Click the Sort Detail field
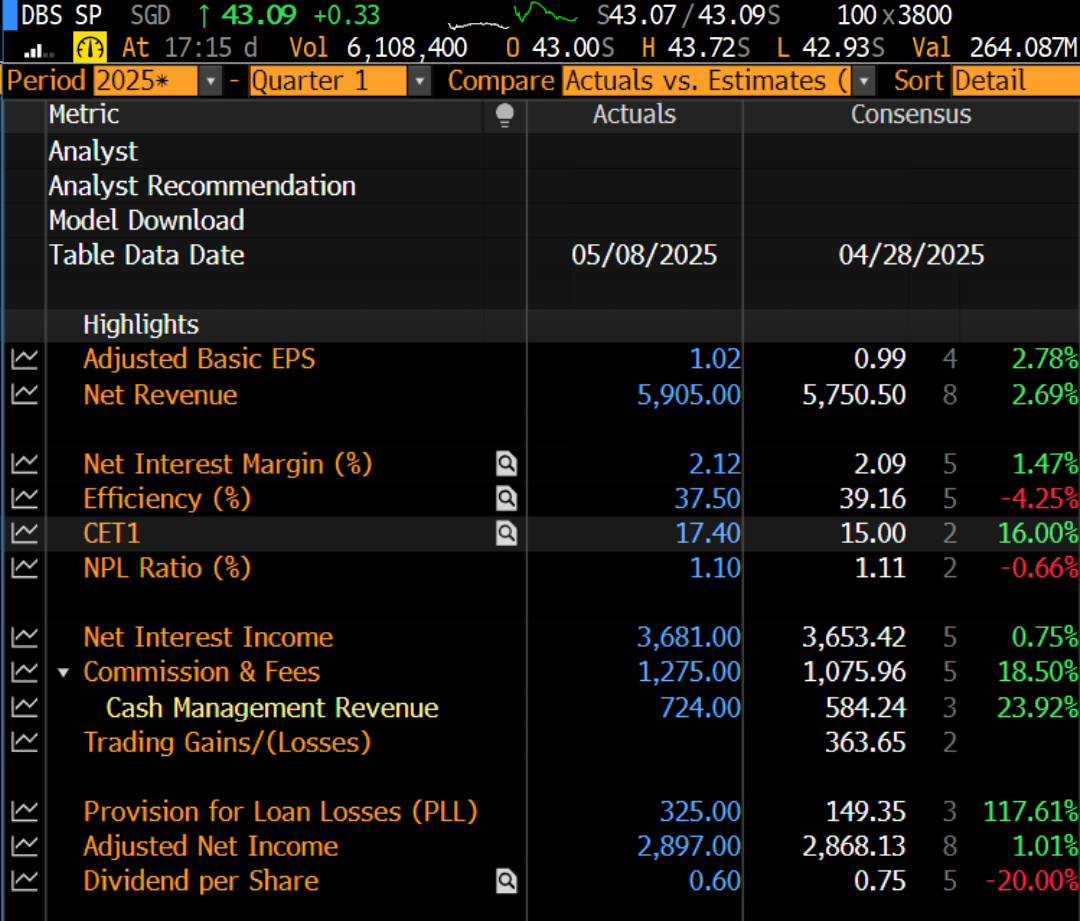The height and width of the screenshot is (921, 1080). coord(1016,81)
